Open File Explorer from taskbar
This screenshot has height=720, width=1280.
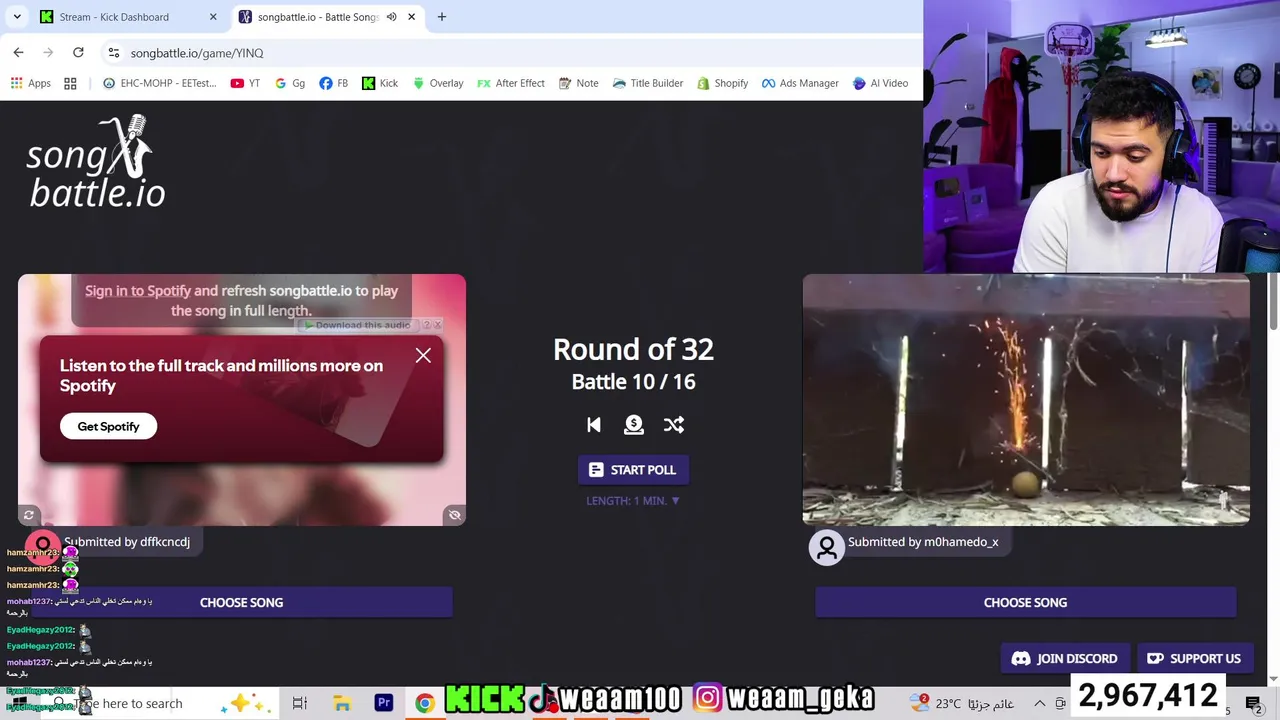coord(342,703)
